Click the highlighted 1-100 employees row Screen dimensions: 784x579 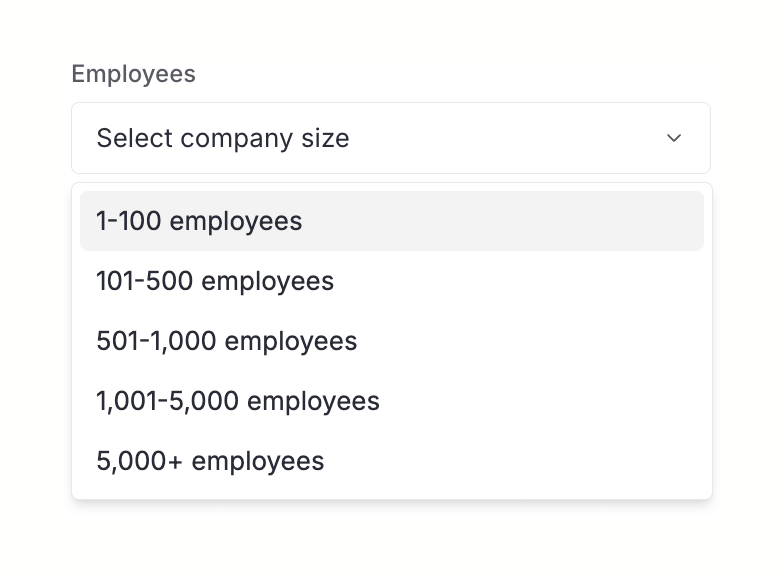tap(391, 221)
